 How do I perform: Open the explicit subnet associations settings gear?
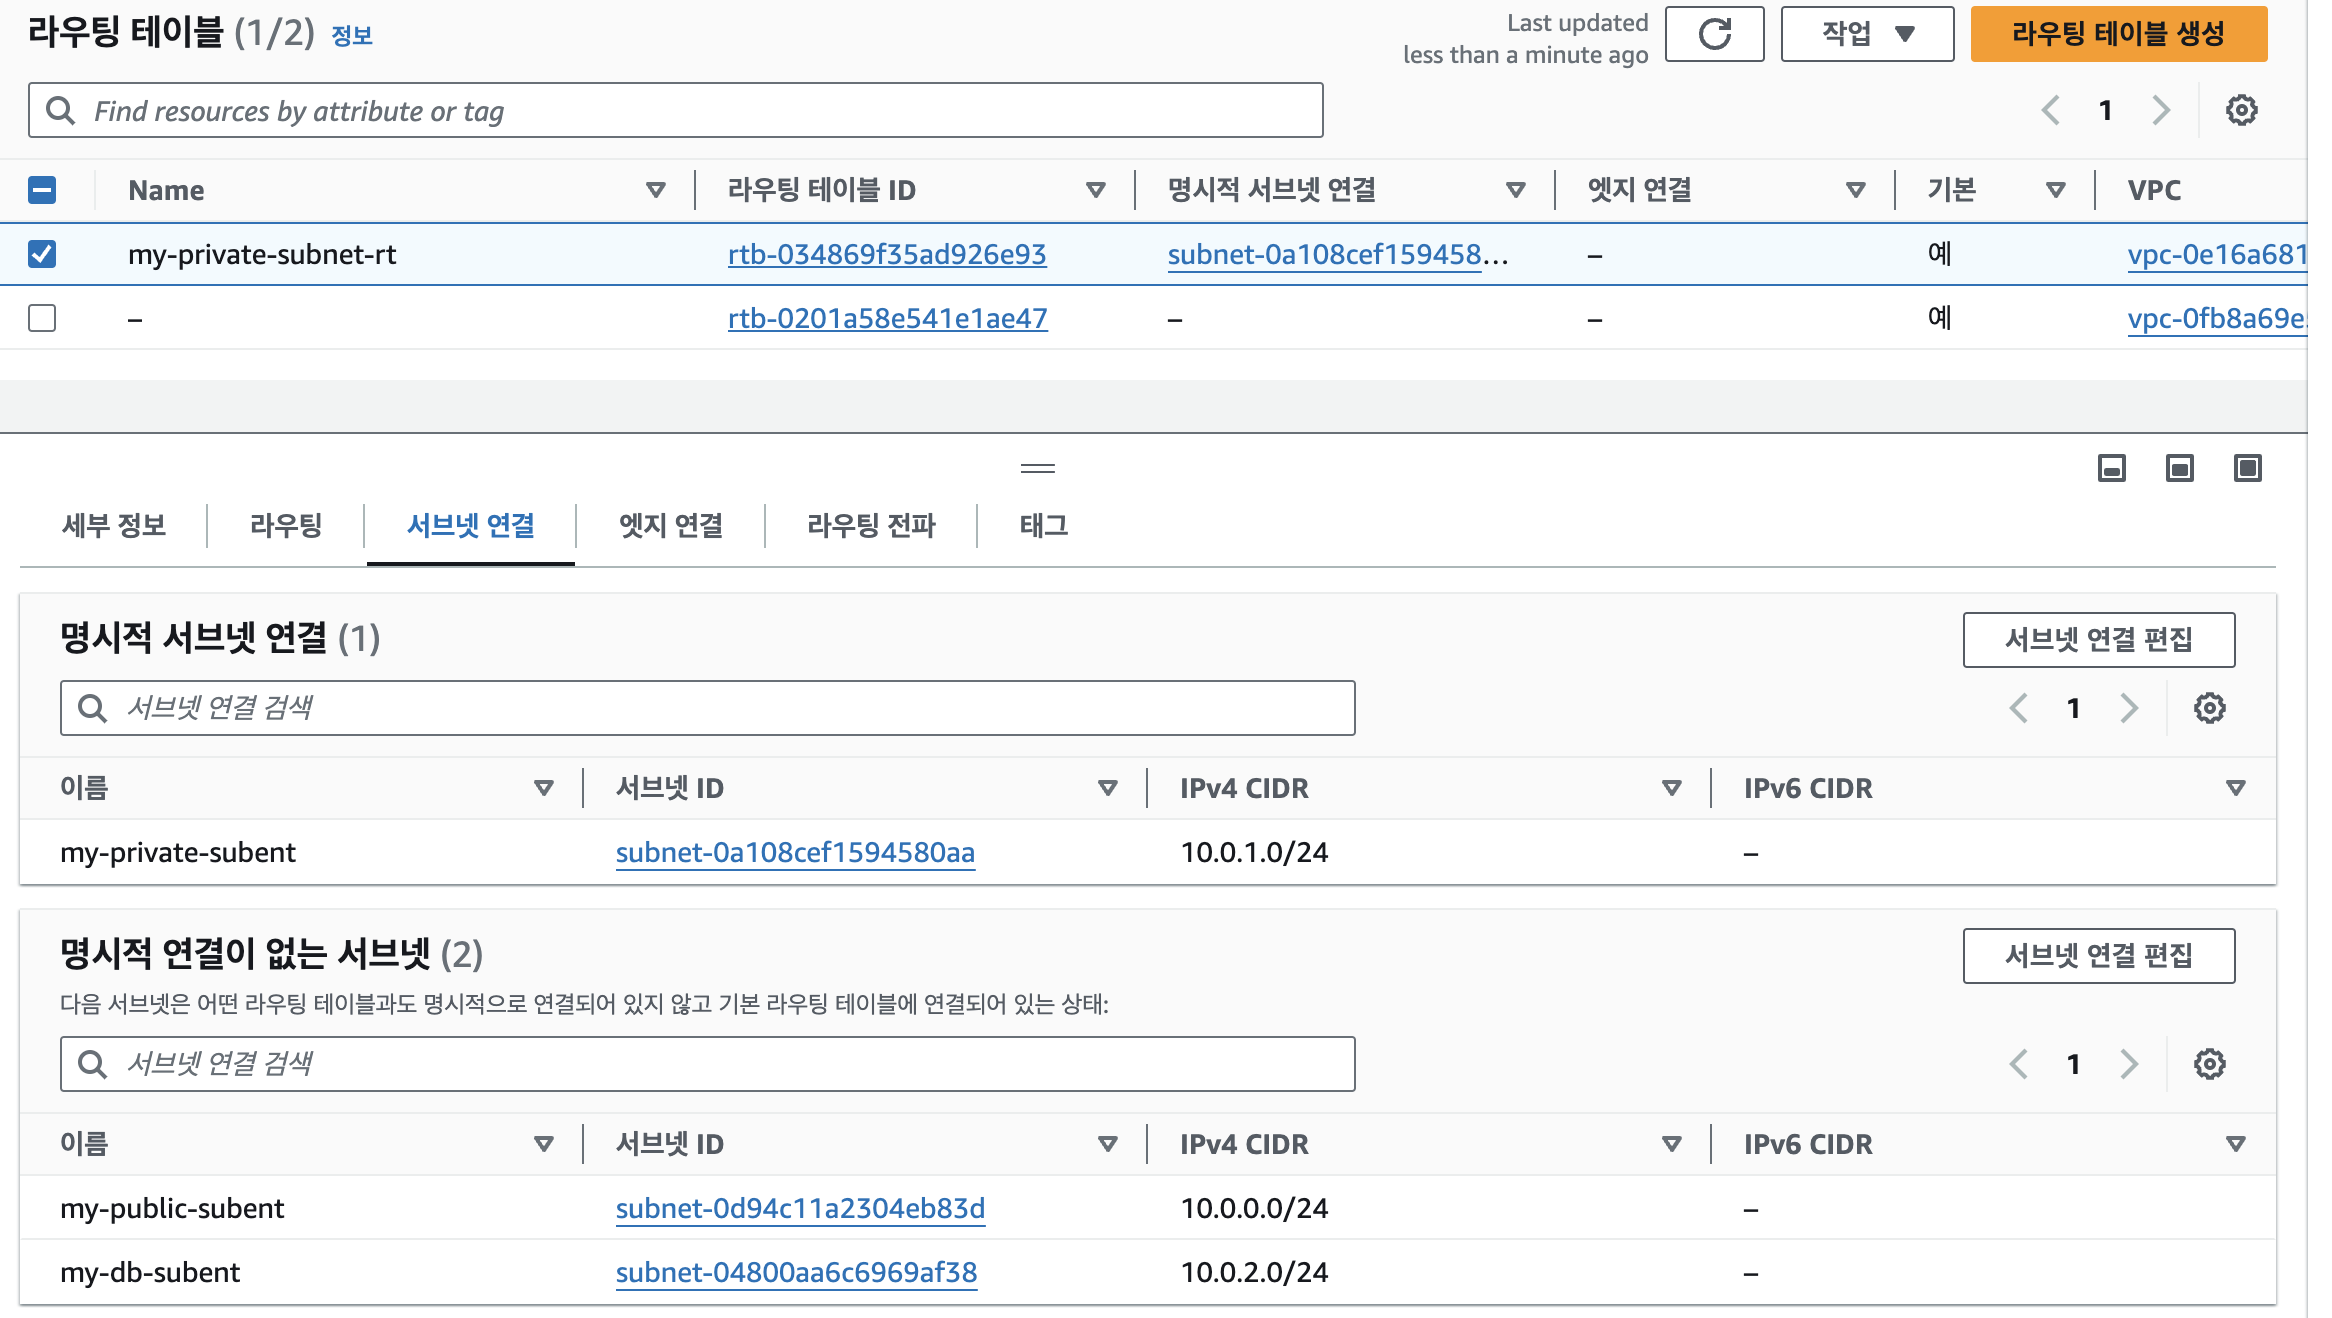click(2209, 708)
